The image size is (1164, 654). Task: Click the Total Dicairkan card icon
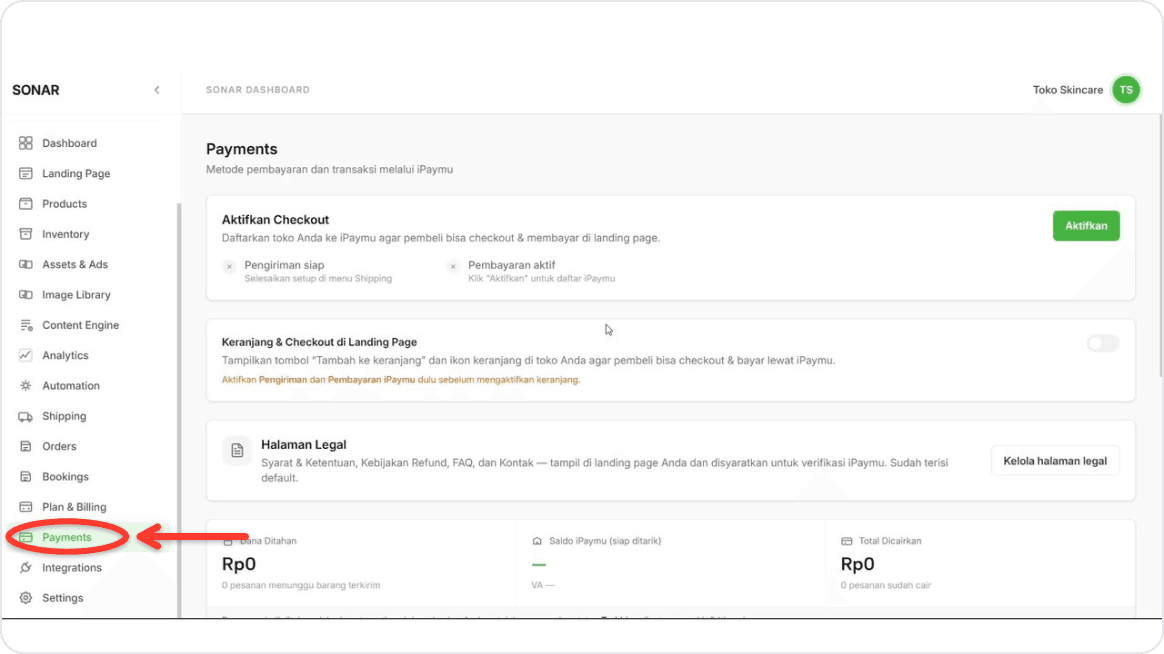click(x=846, y=541)
